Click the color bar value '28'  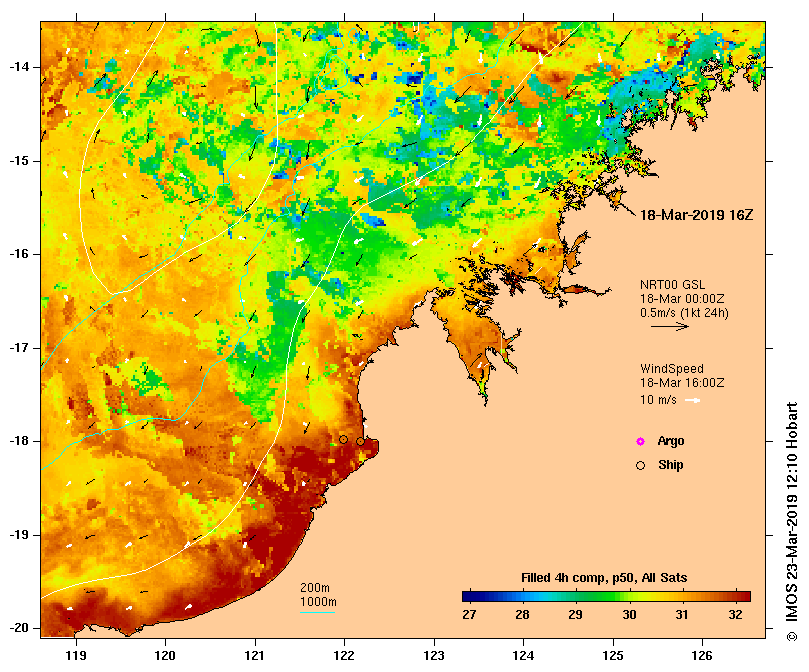click(522, 615)
